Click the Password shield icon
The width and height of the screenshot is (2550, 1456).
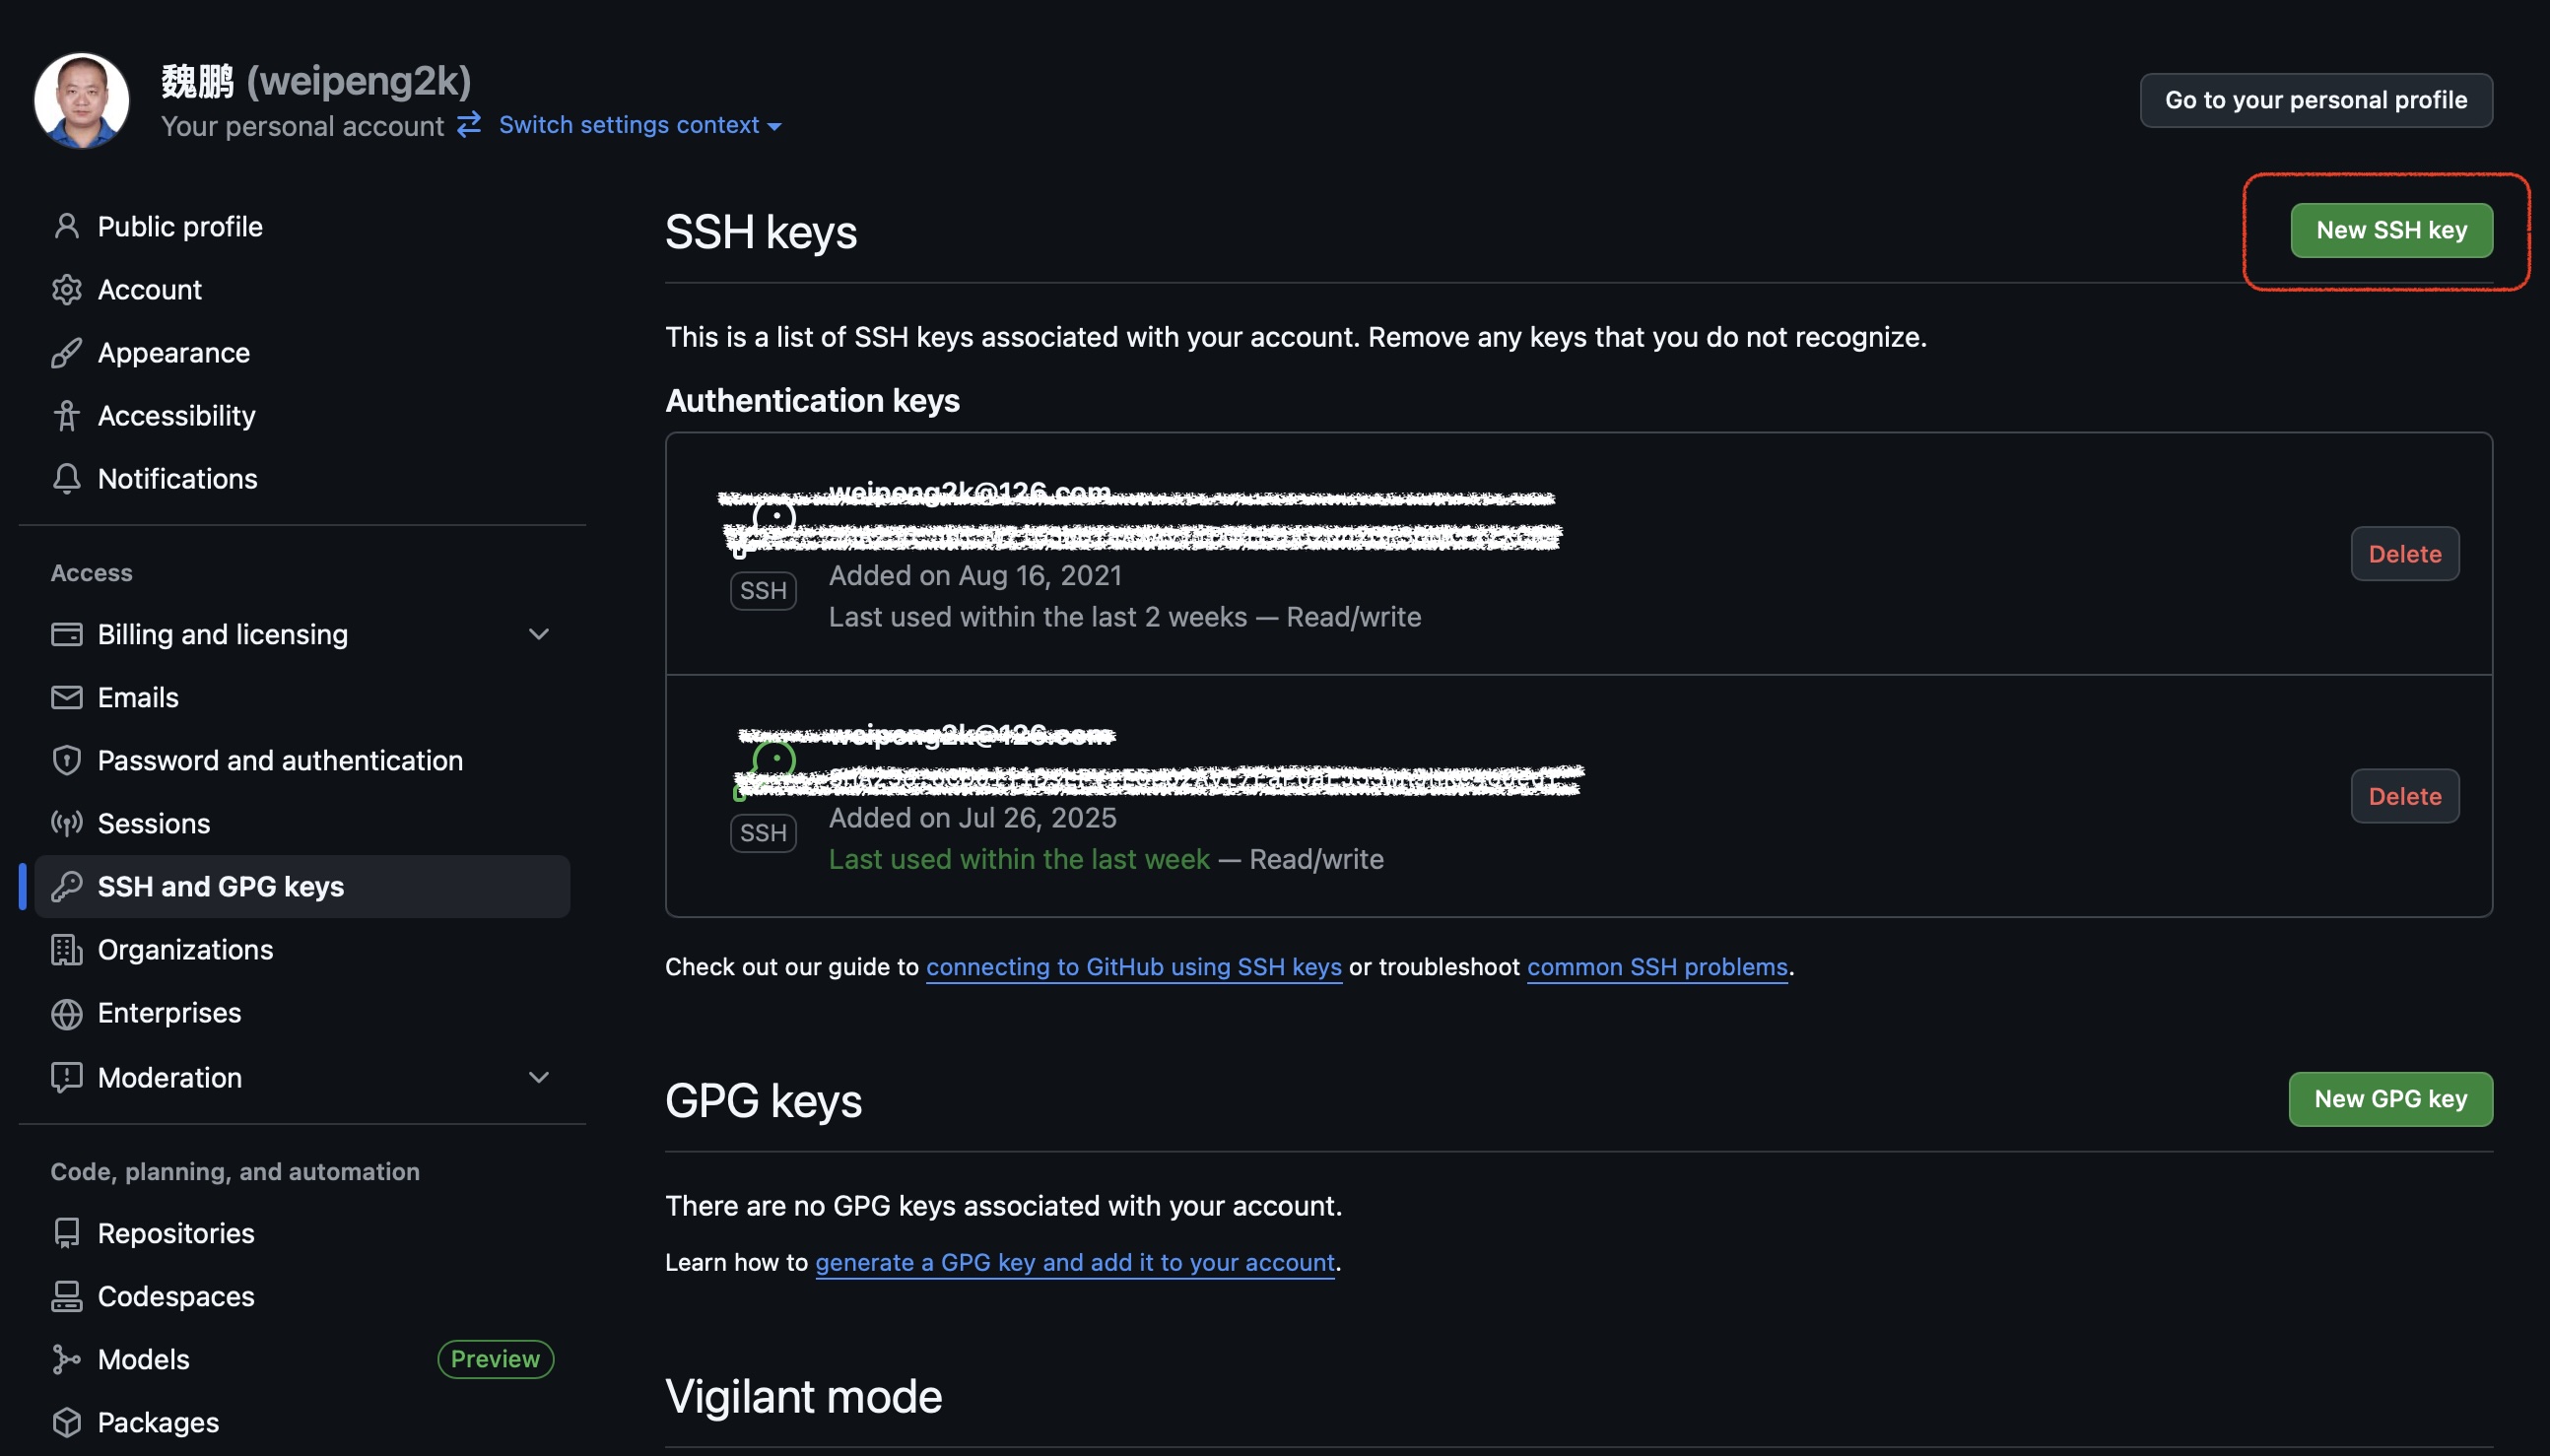tap(66, 761)
